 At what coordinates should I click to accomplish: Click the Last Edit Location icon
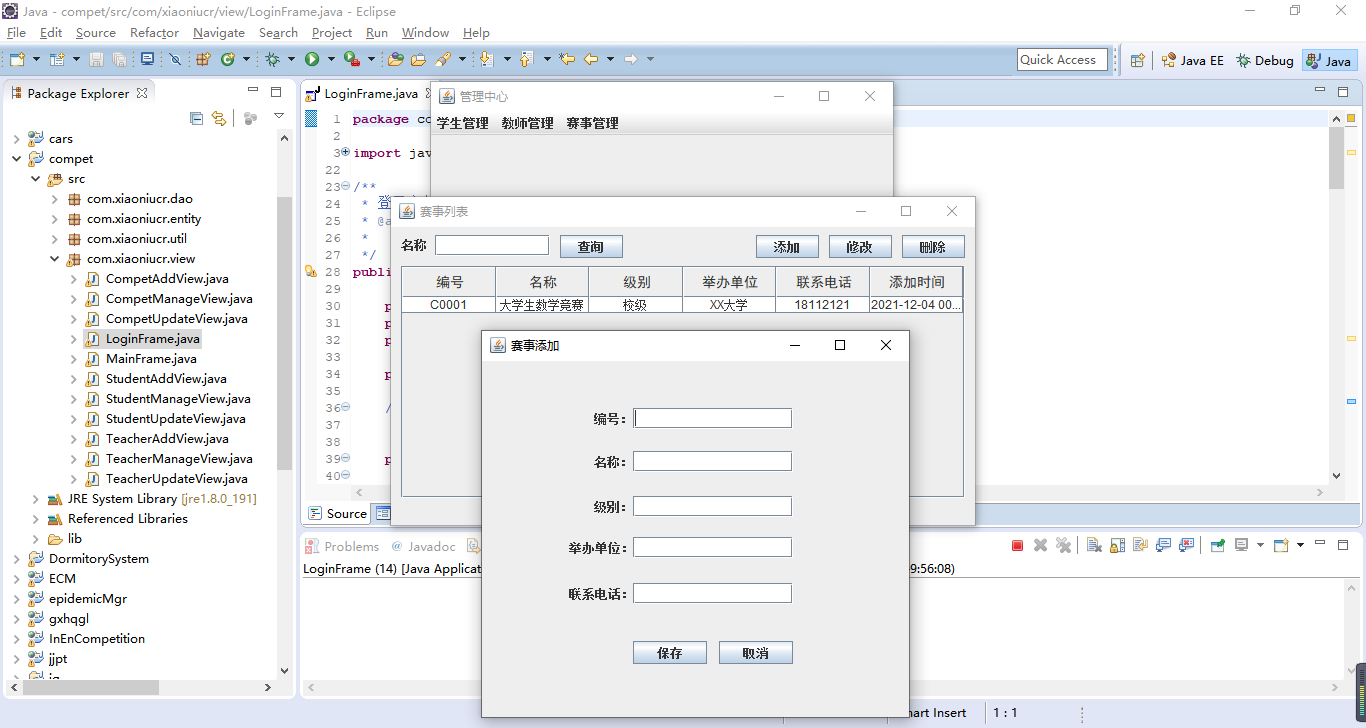(567, 60)
